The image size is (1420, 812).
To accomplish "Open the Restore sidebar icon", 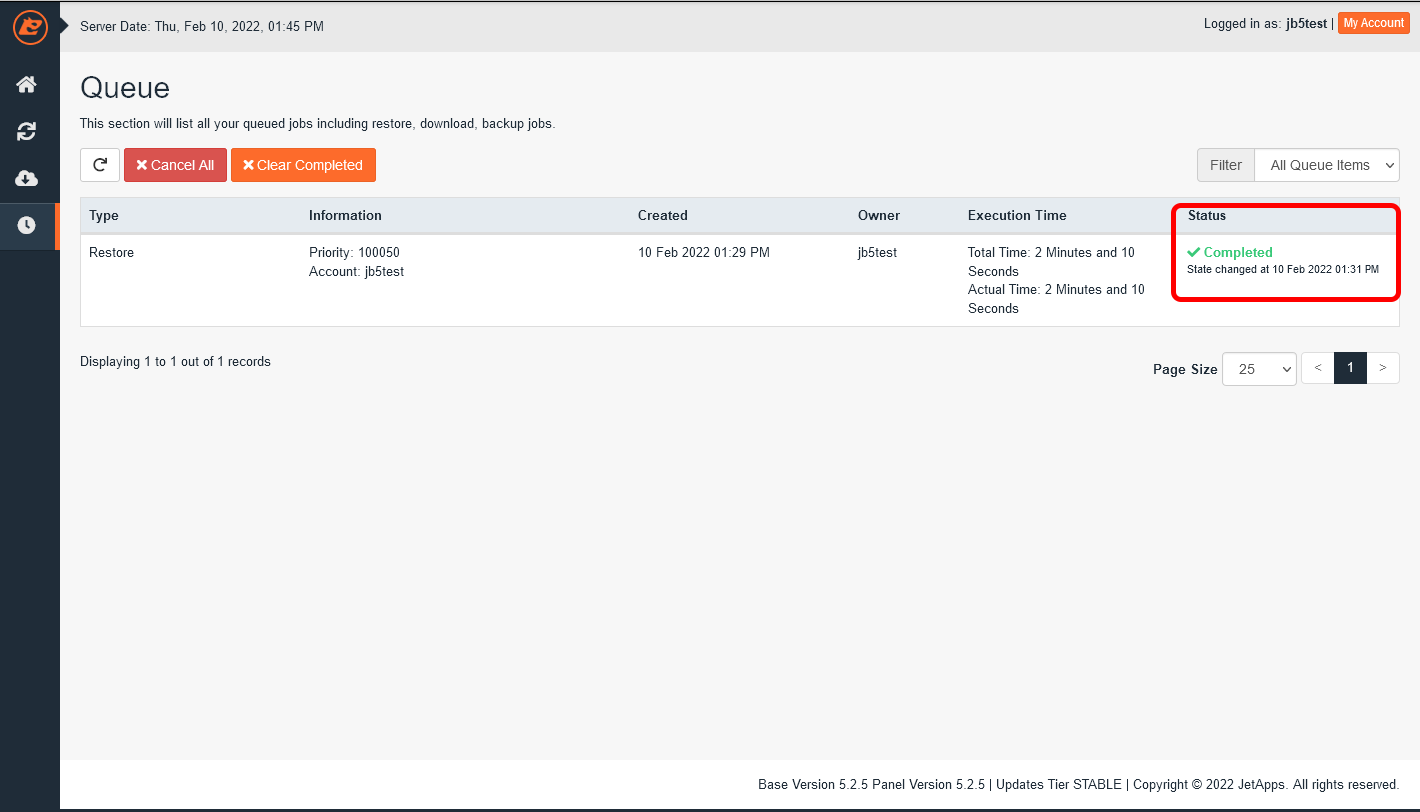I will click(27, 131).
